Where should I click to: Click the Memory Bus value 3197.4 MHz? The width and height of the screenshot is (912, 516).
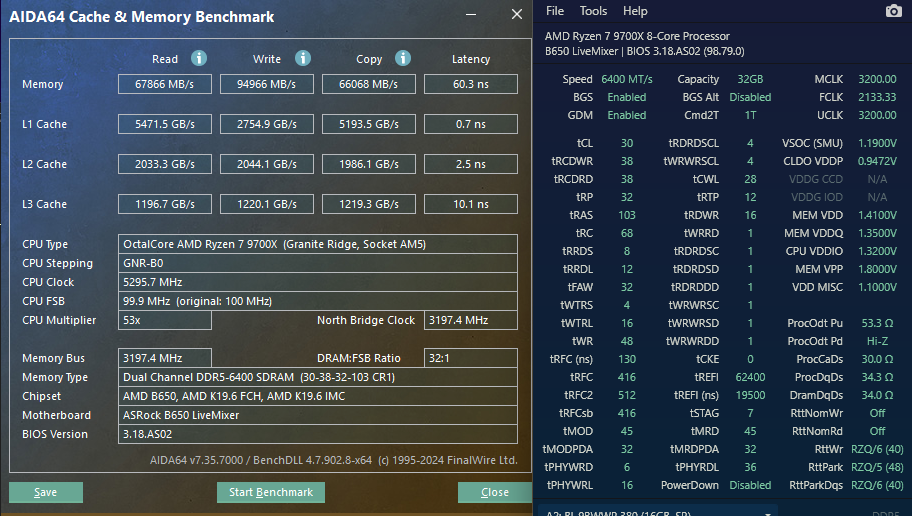pyautogui.click(x=165, y=358)
